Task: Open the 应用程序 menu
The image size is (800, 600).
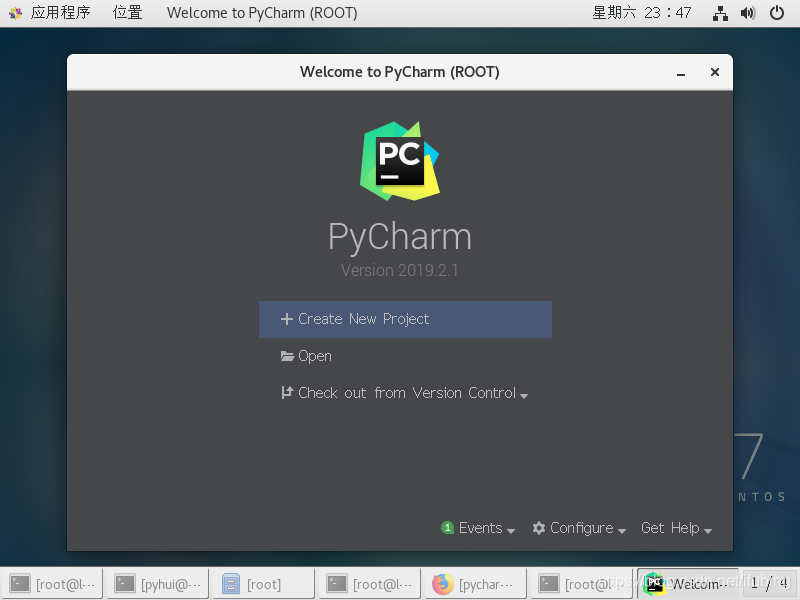Action: click(x=60, y=12)
